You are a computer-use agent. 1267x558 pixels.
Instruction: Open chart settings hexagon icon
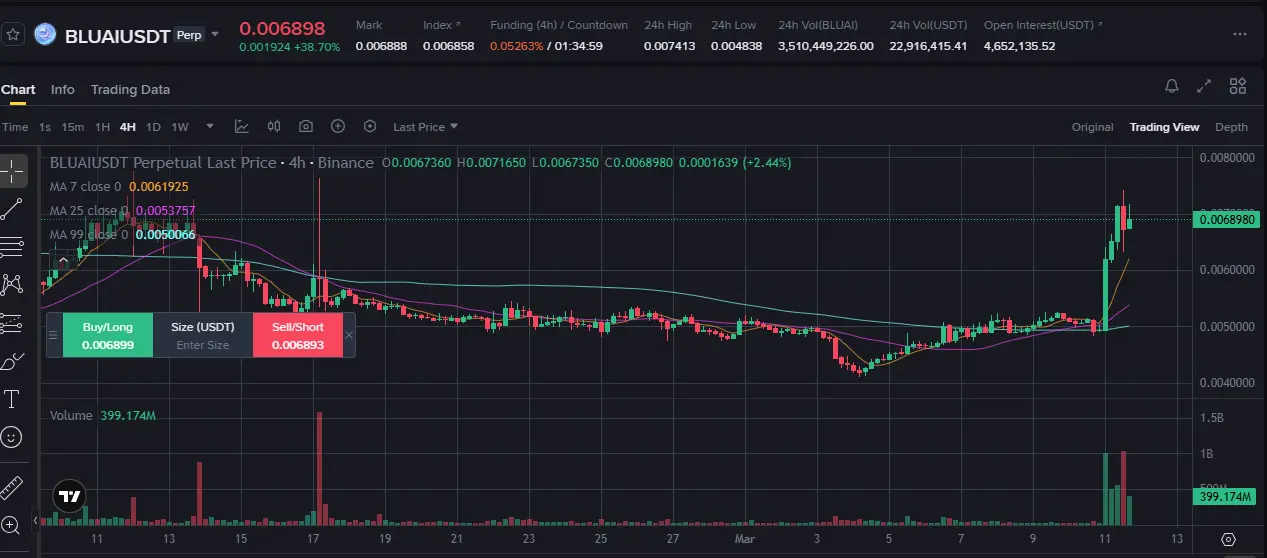click(370, 127)
